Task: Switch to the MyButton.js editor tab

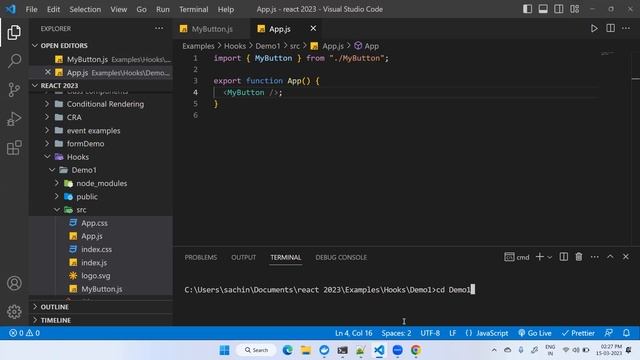Action: click(x=211, y=29)
